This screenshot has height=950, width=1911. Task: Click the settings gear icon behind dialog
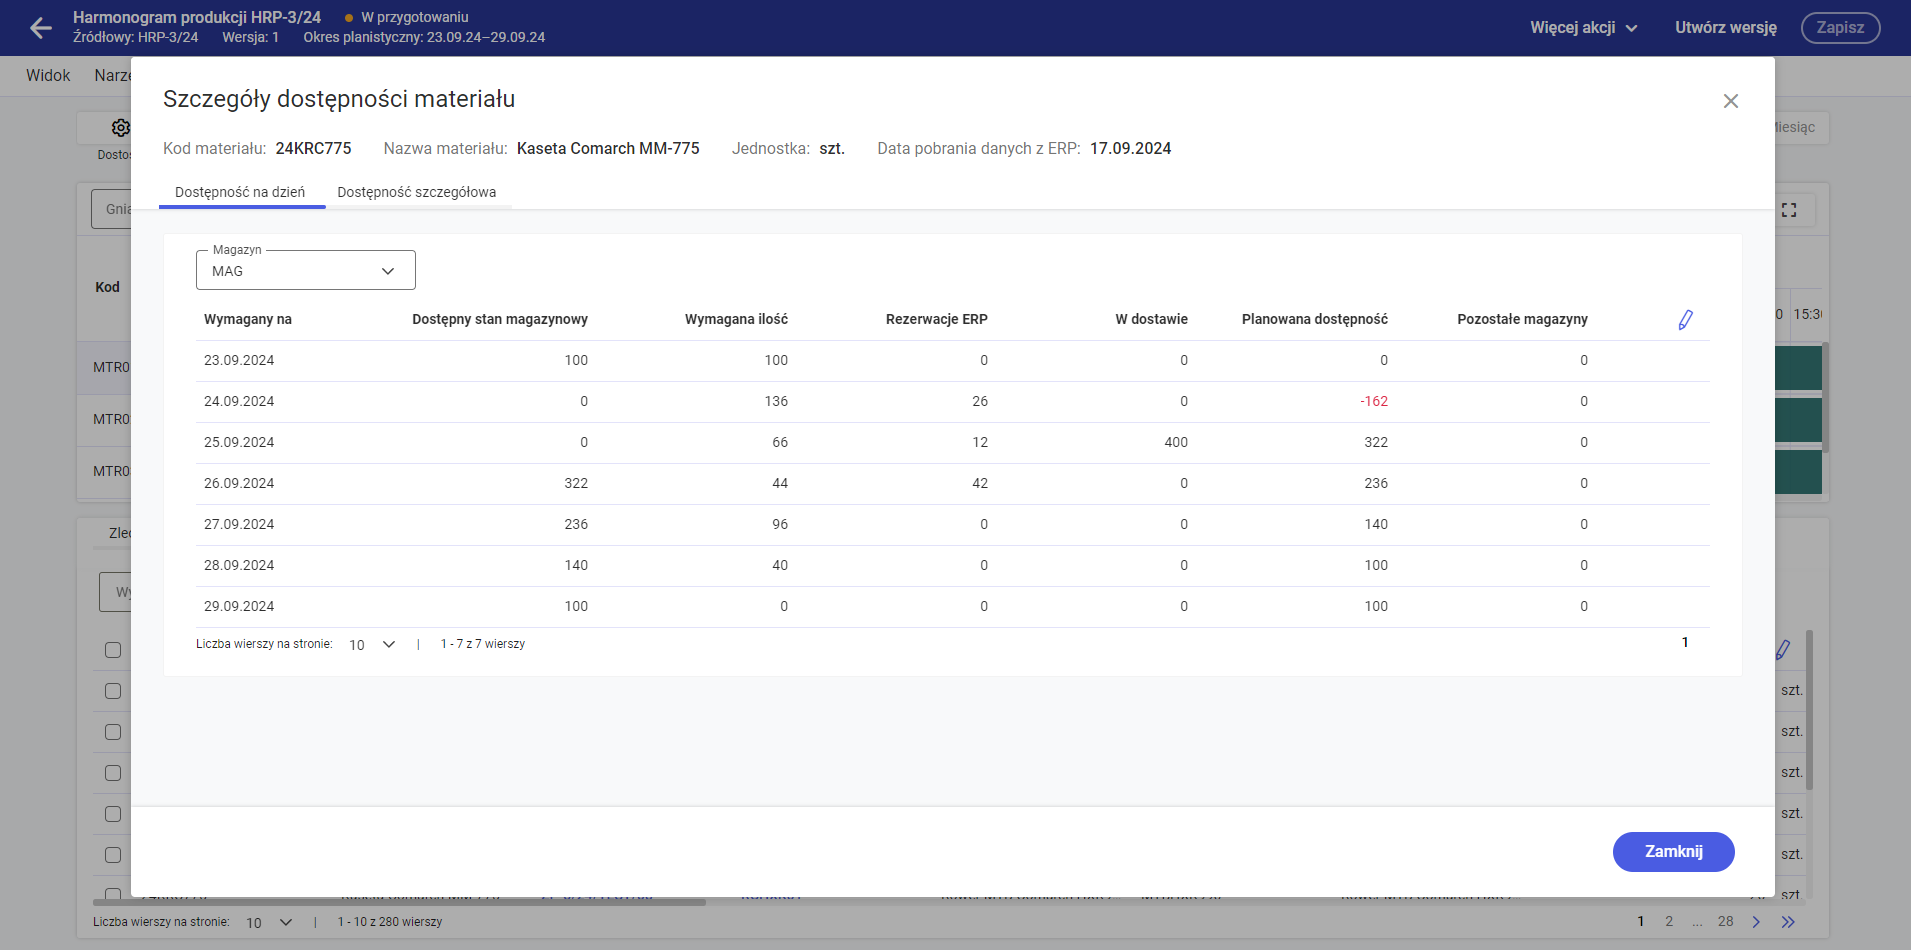point(120,128)
